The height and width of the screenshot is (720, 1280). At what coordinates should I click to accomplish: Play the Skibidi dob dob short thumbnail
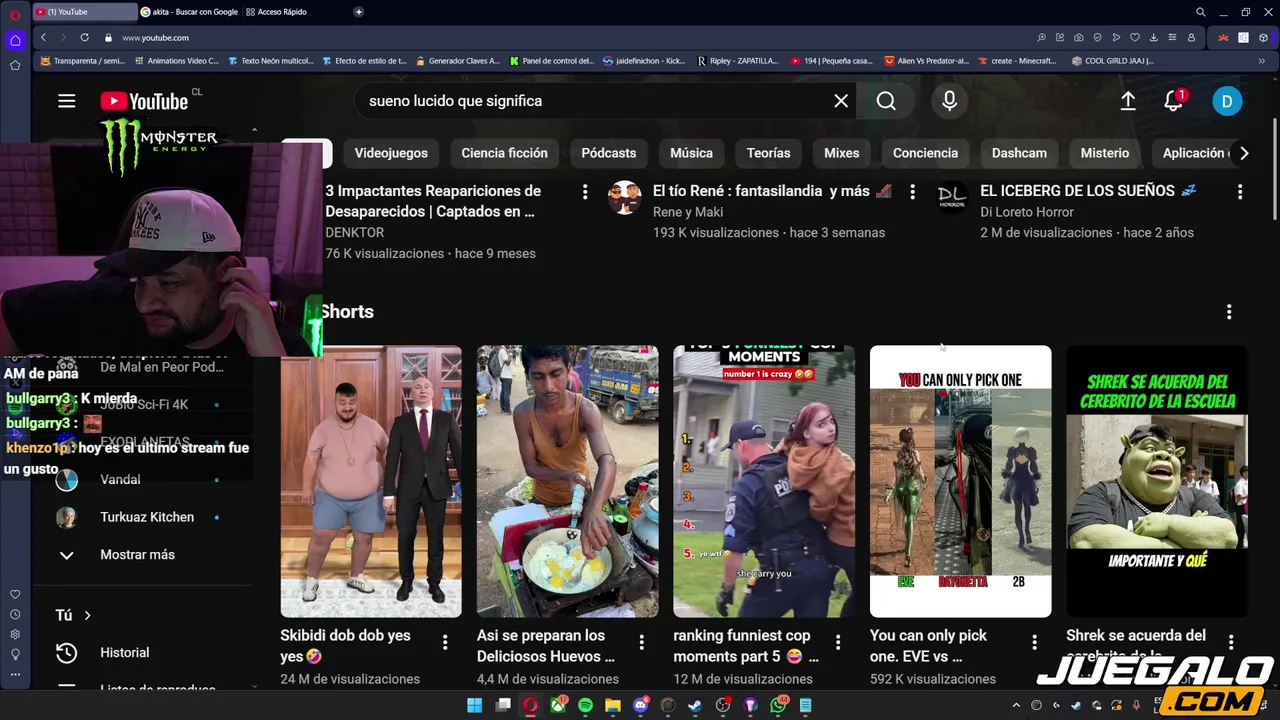[371, 482]
